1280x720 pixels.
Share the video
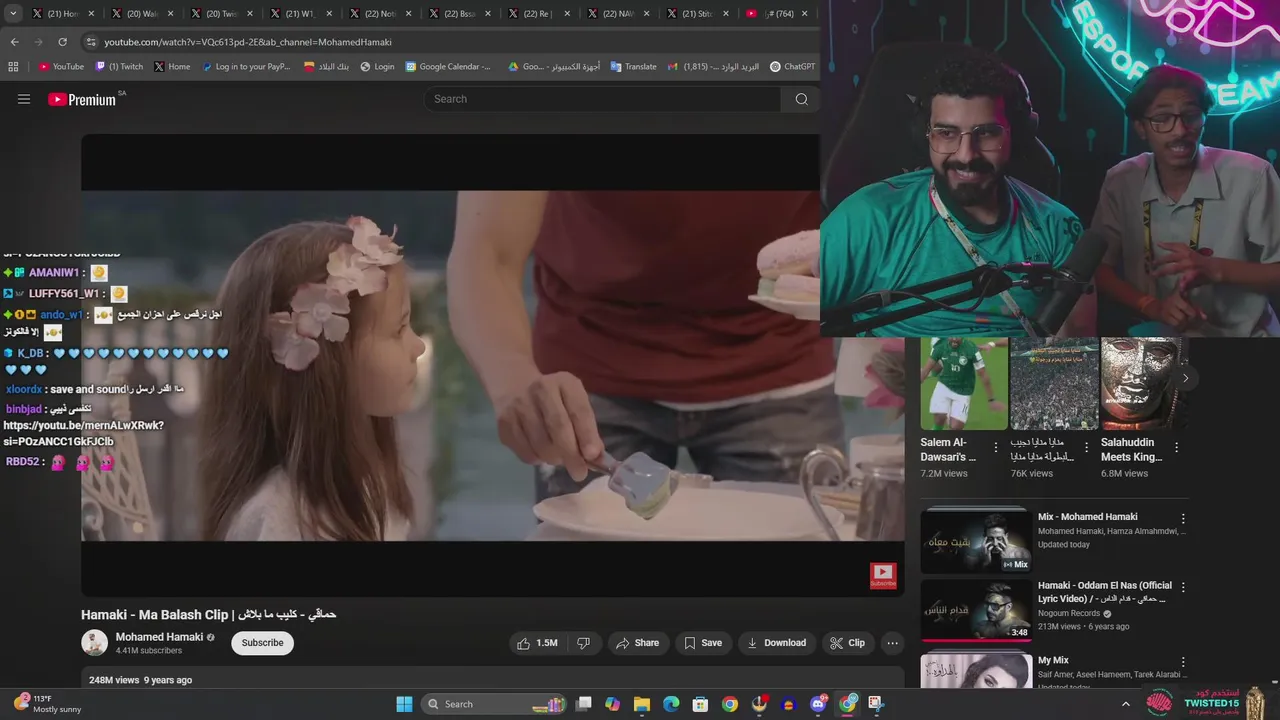coord(638,643)
